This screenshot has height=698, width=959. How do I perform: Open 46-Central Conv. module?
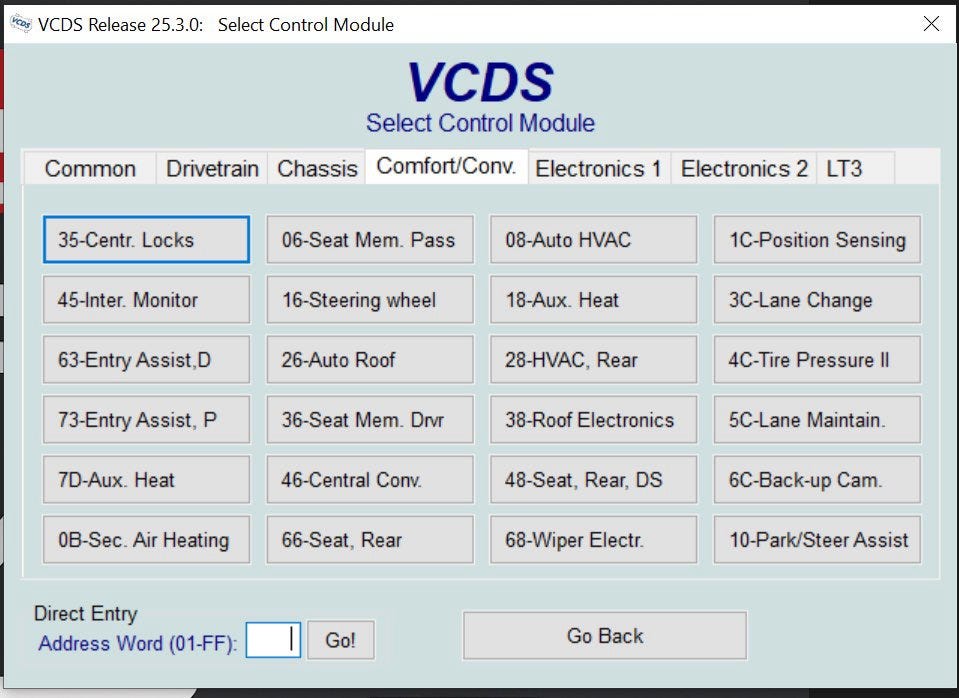tap(369, 479)
